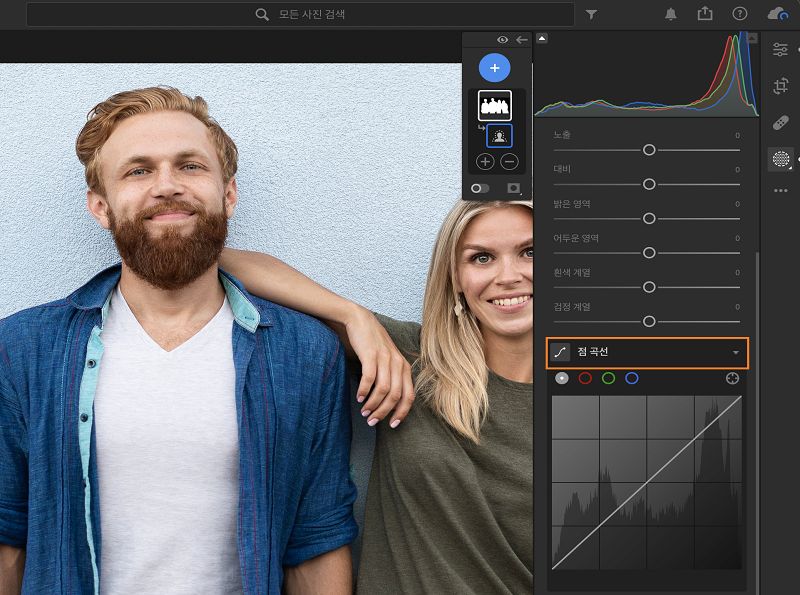Image resolution: width=800 pixels, height=595 pixels.
Task: Open the cloud sync status icon
Action: tap(777, 14)
